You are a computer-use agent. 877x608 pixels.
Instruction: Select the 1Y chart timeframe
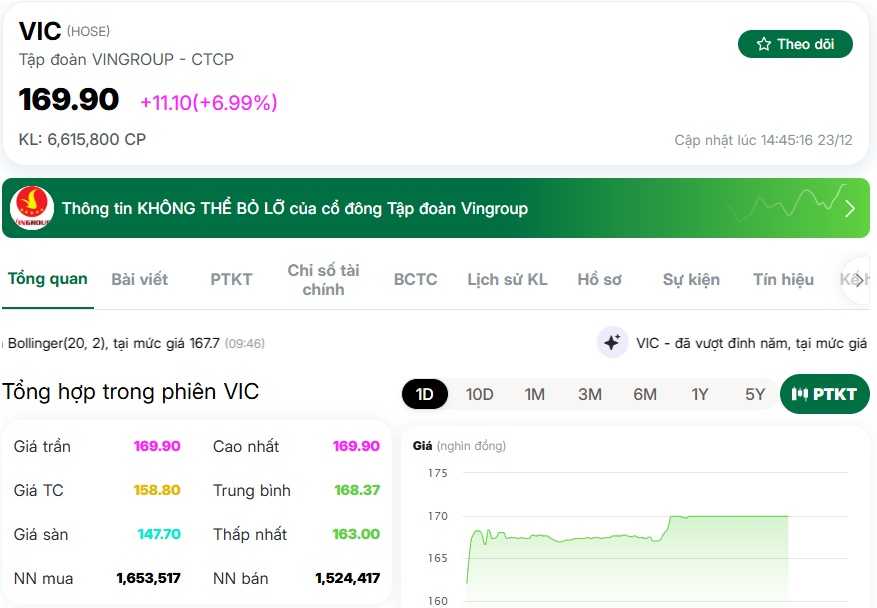(700, 395)
